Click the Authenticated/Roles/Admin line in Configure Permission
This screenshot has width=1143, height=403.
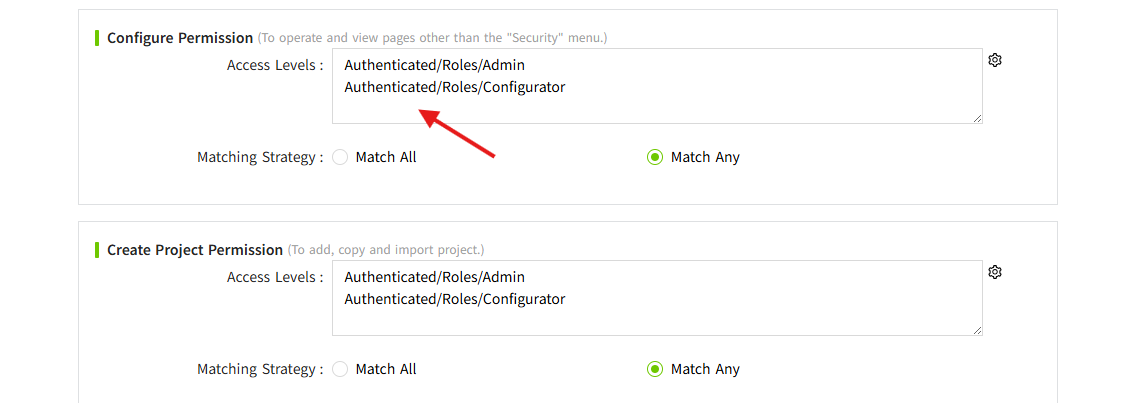coord(434,65)
